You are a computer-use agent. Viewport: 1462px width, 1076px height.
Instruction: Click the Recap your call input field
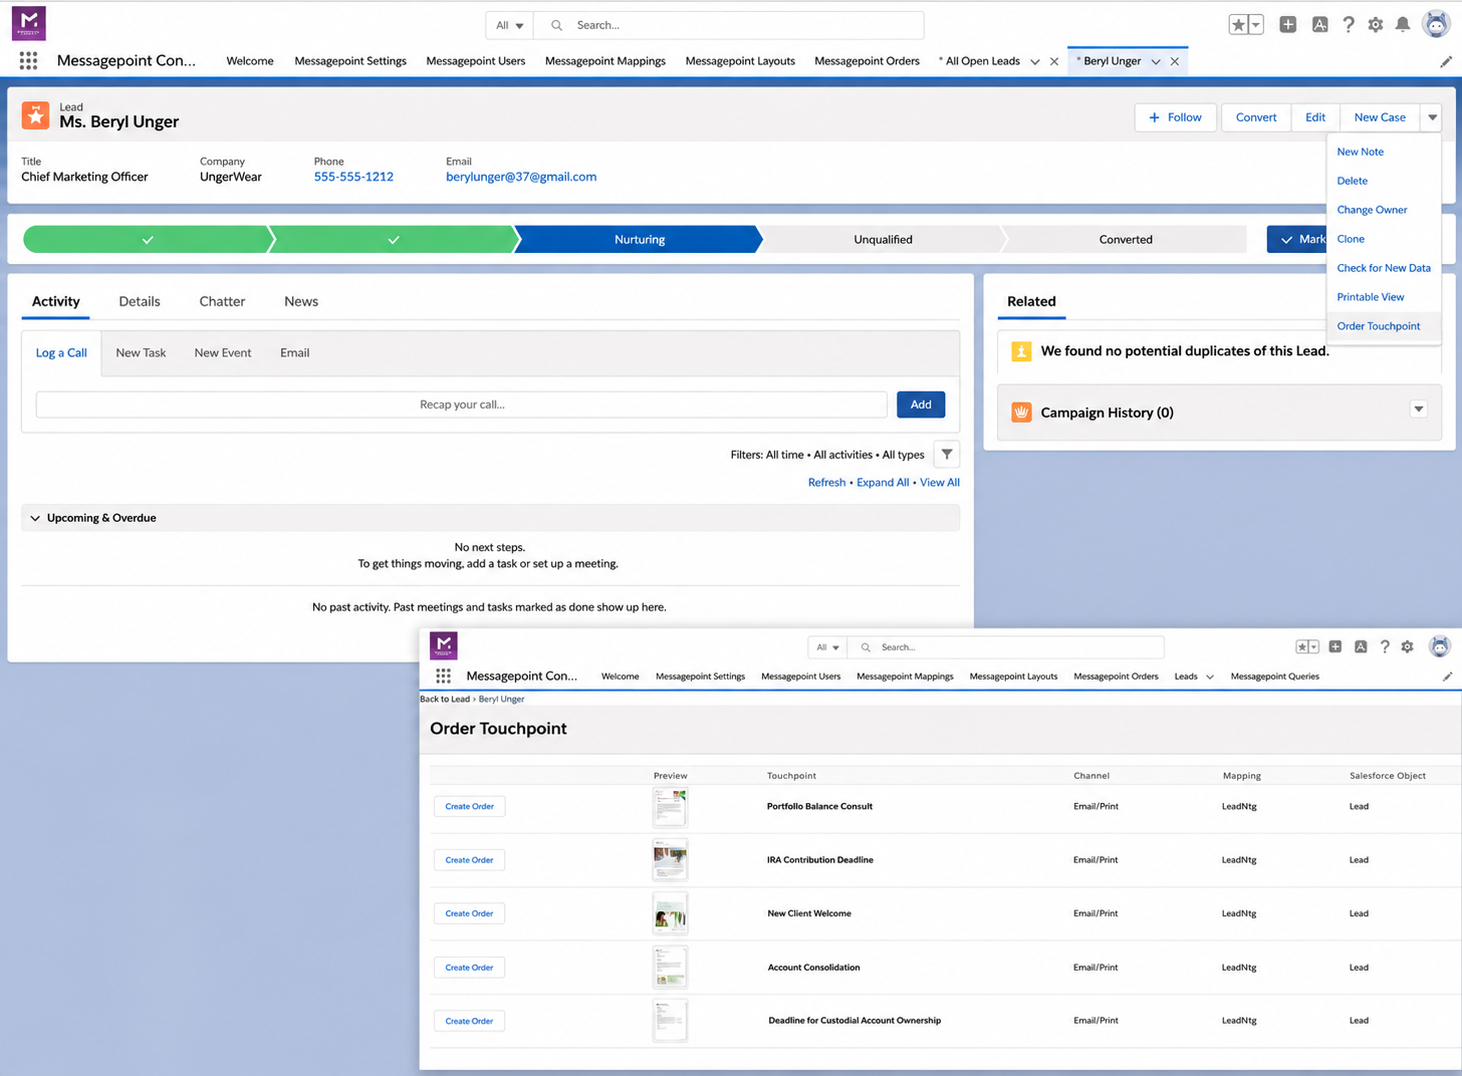(462, 404)
